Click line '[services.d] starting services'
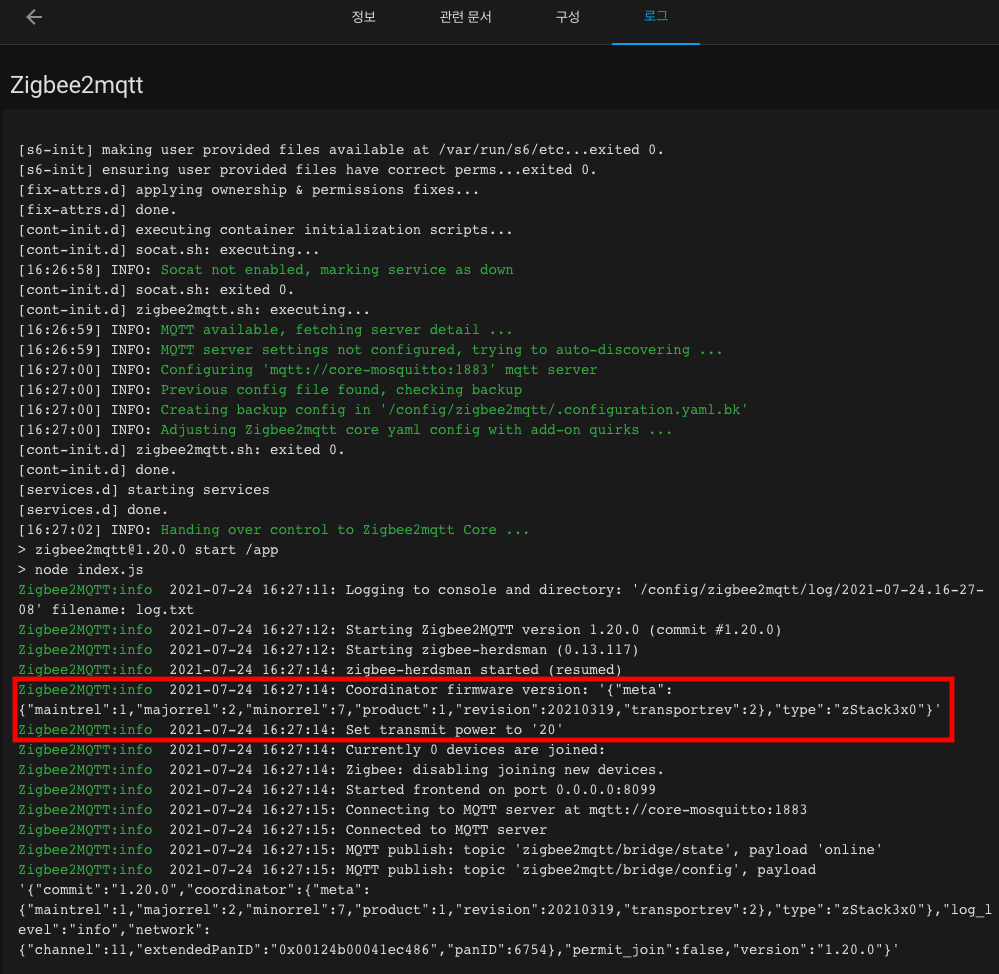This screenshot has height=974, width=999. pyautogui.click(x=144, y=490)
